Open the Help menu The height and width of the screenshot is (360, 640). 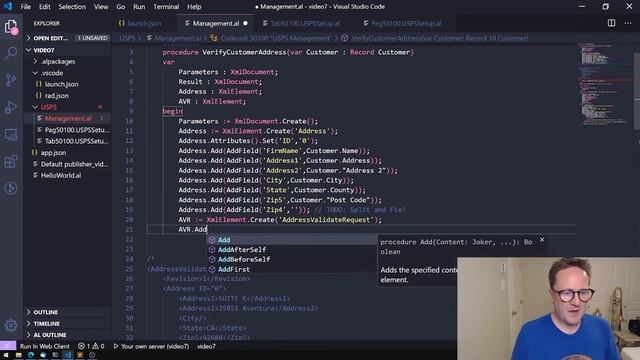tap(194, 7)
